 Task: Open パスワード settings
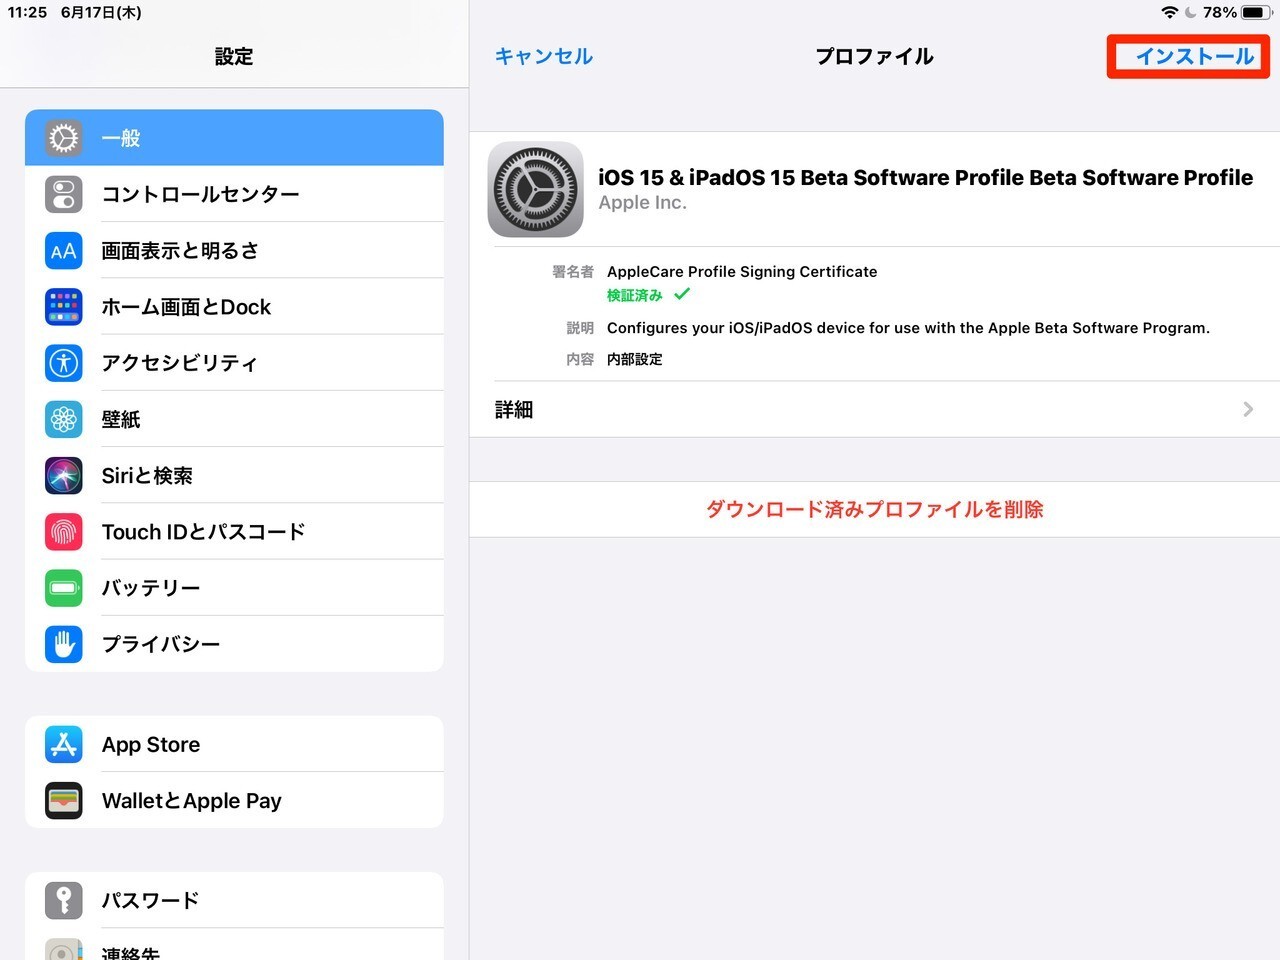(x=234, y=900)
